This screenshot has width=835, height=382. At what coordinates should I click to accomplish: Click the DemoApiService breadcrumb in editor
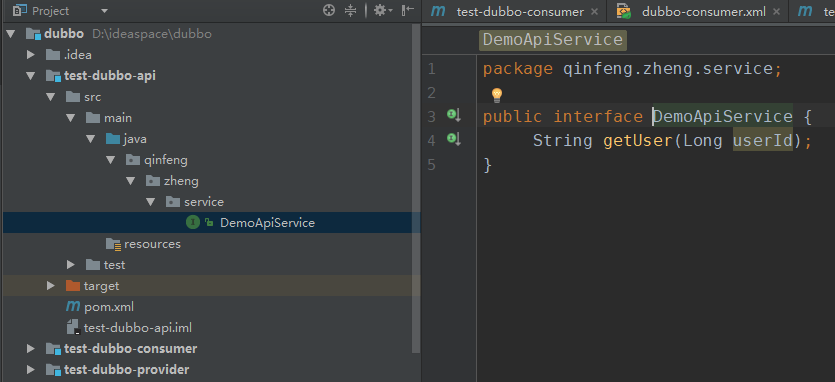553,40
